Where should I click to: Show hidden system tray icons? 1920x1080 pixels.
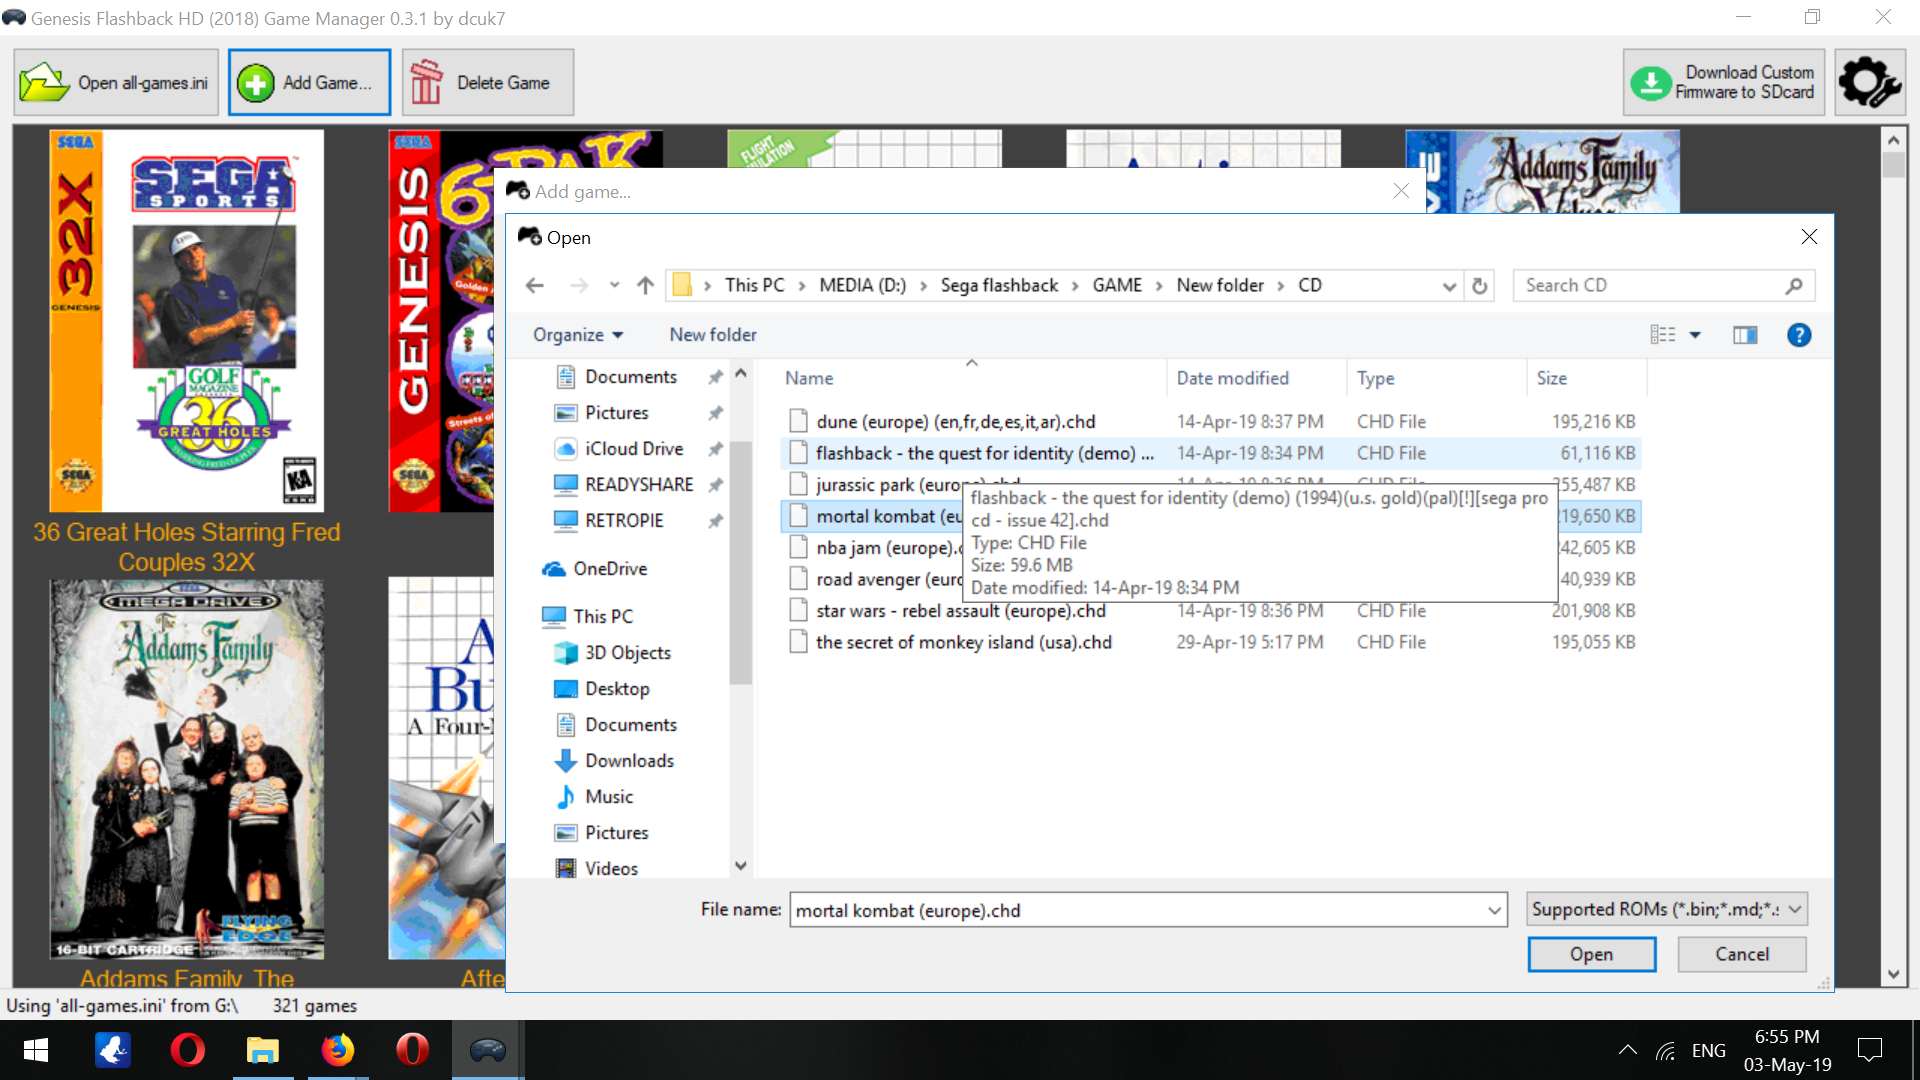click(x=1628, y=1050)
